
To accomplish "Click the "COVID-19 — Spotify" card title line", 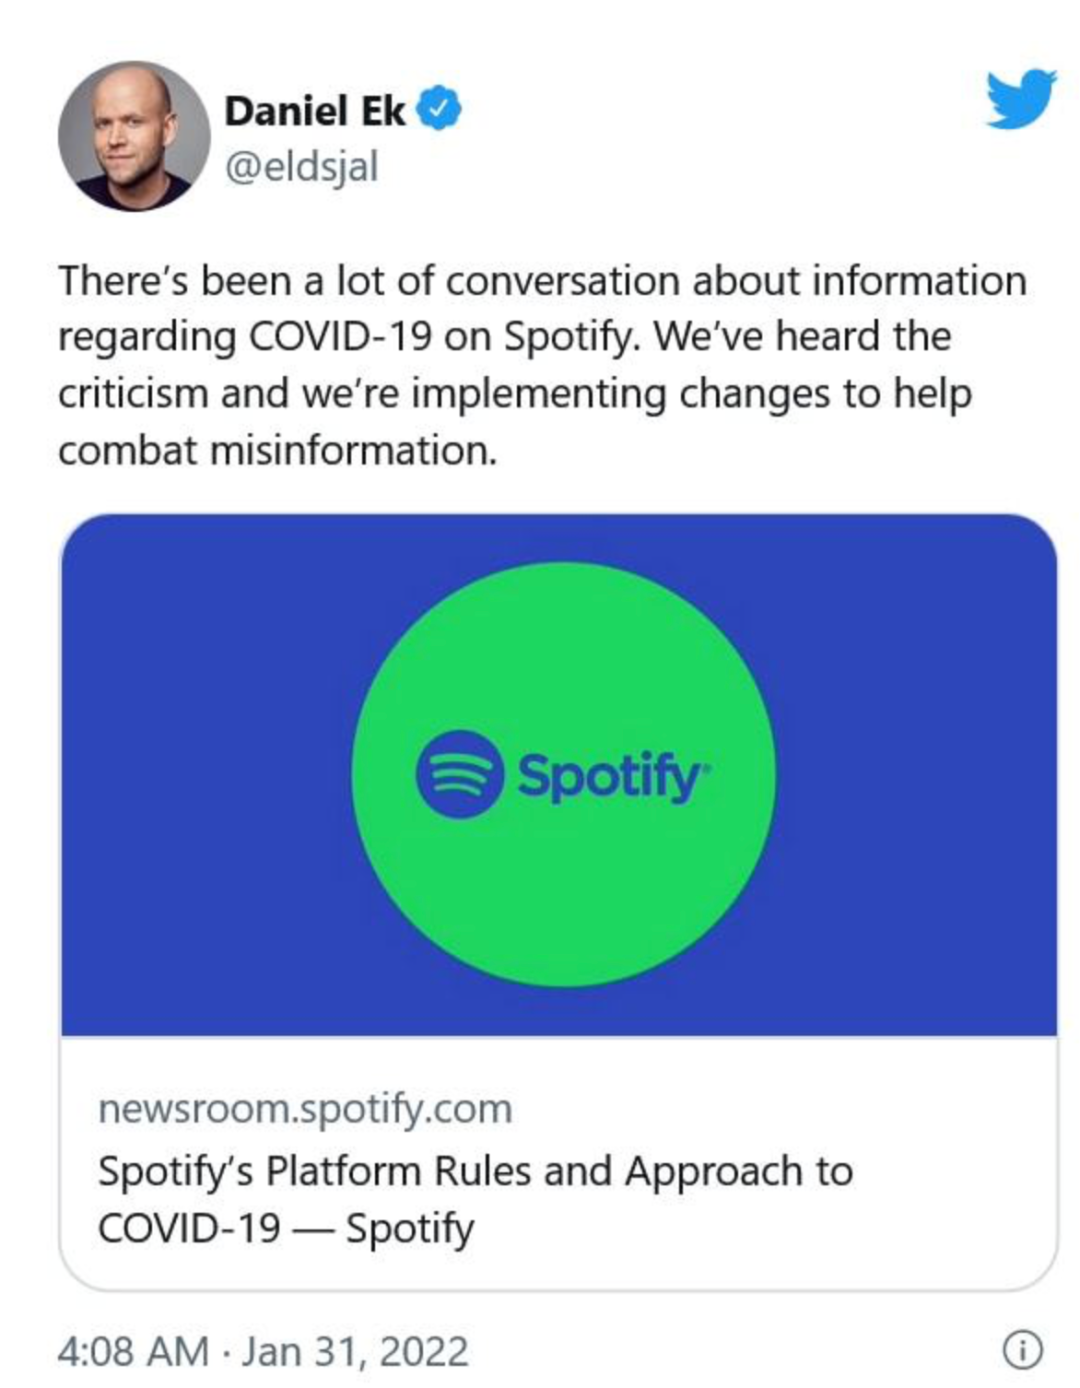I will pyautogui.click(x=286, y=1228).
